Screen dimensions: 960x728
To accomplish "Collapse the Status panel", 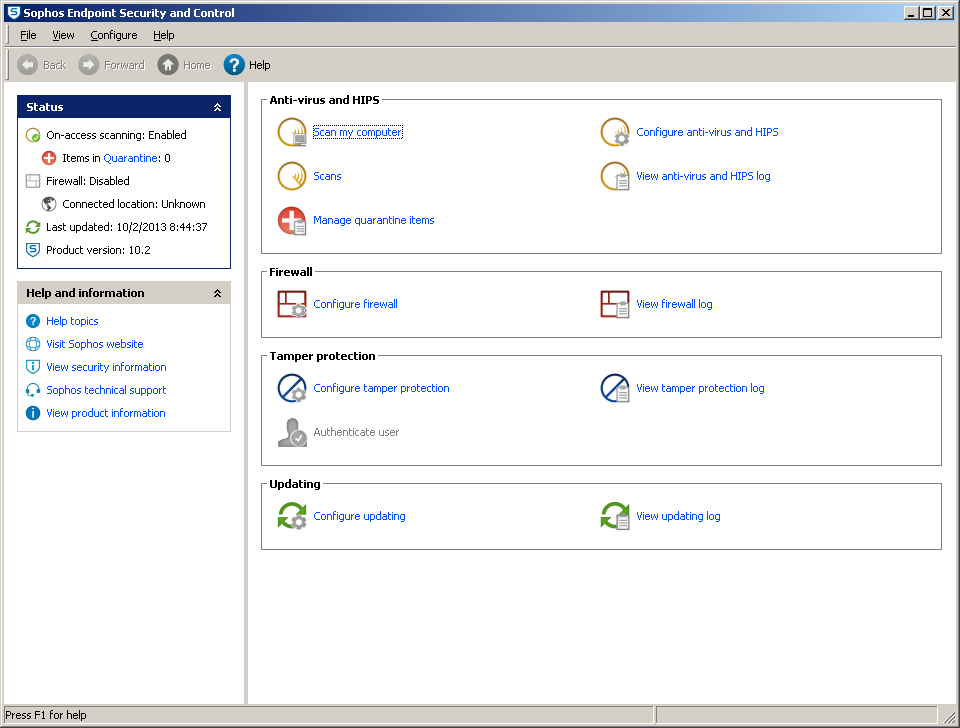I will (x=218, y=107).
